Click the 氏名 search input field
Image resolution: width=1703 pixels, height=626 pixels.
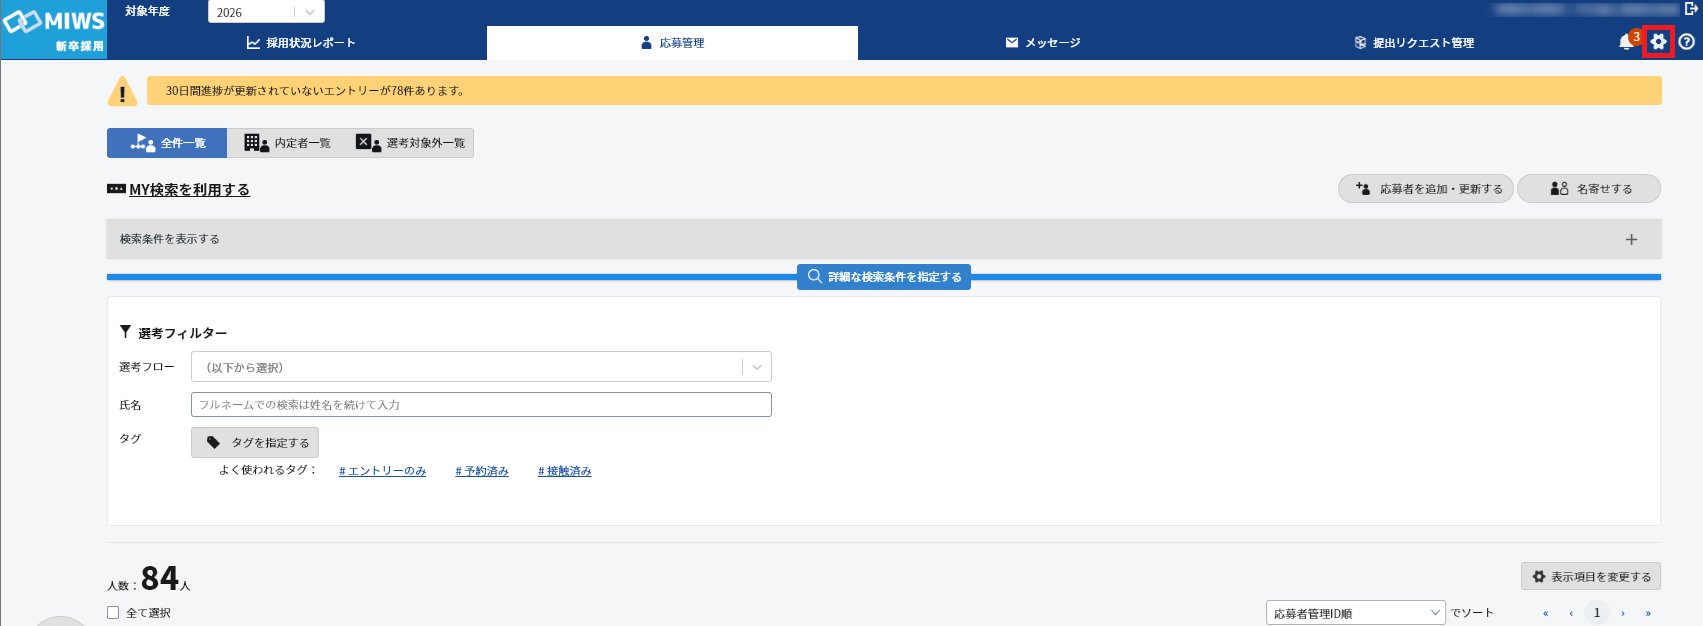[480, 405]
